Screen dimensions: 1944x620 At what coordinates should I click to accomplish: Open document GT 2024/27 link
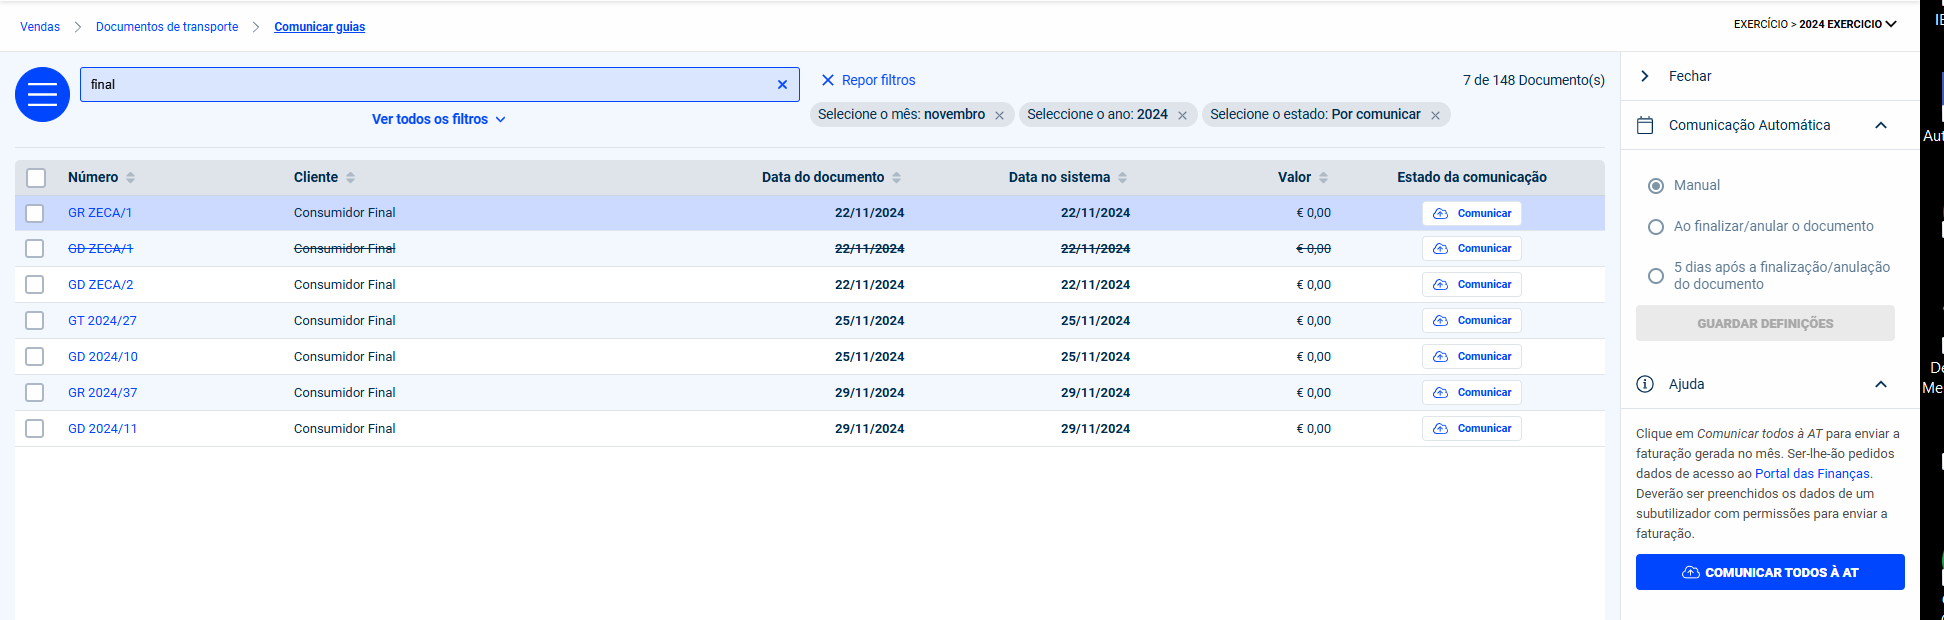[102, 321]
